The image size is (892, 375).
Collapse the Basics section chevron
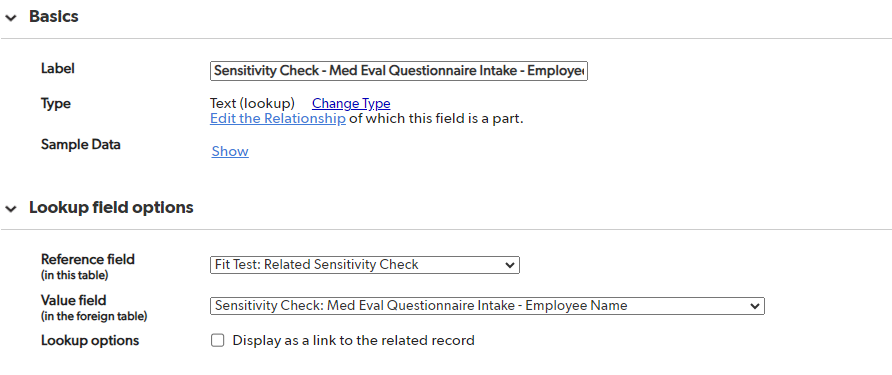coord(11,18)
